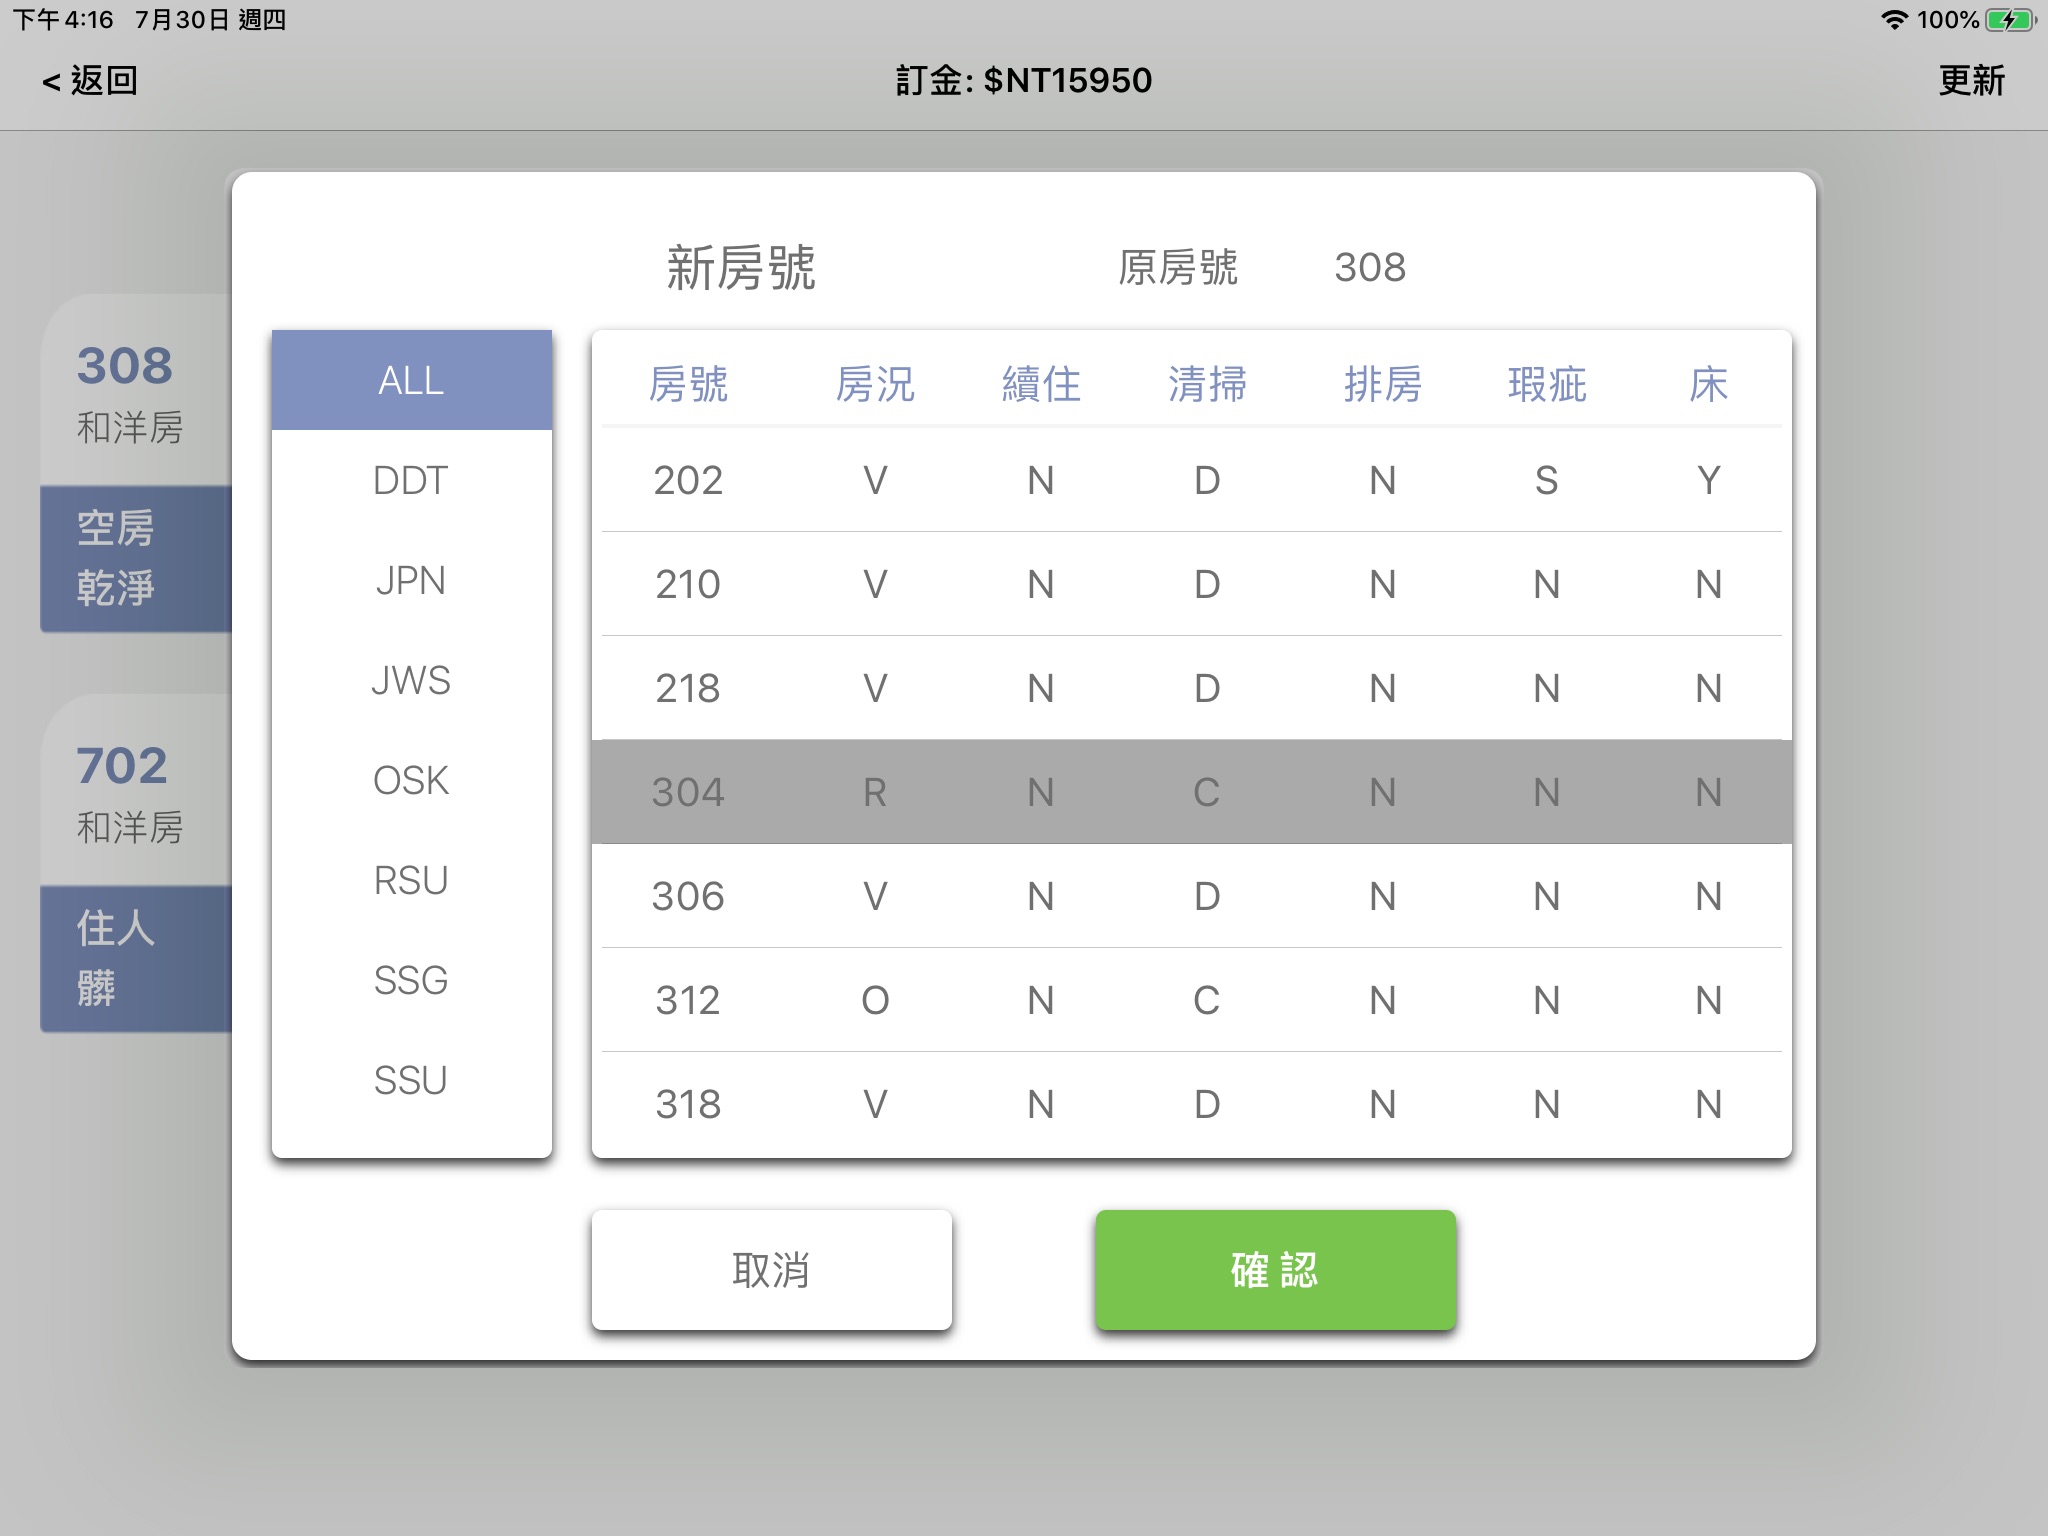Select the ALL room type filter
Screen dimensions: 2048x1536
(411, 380)
